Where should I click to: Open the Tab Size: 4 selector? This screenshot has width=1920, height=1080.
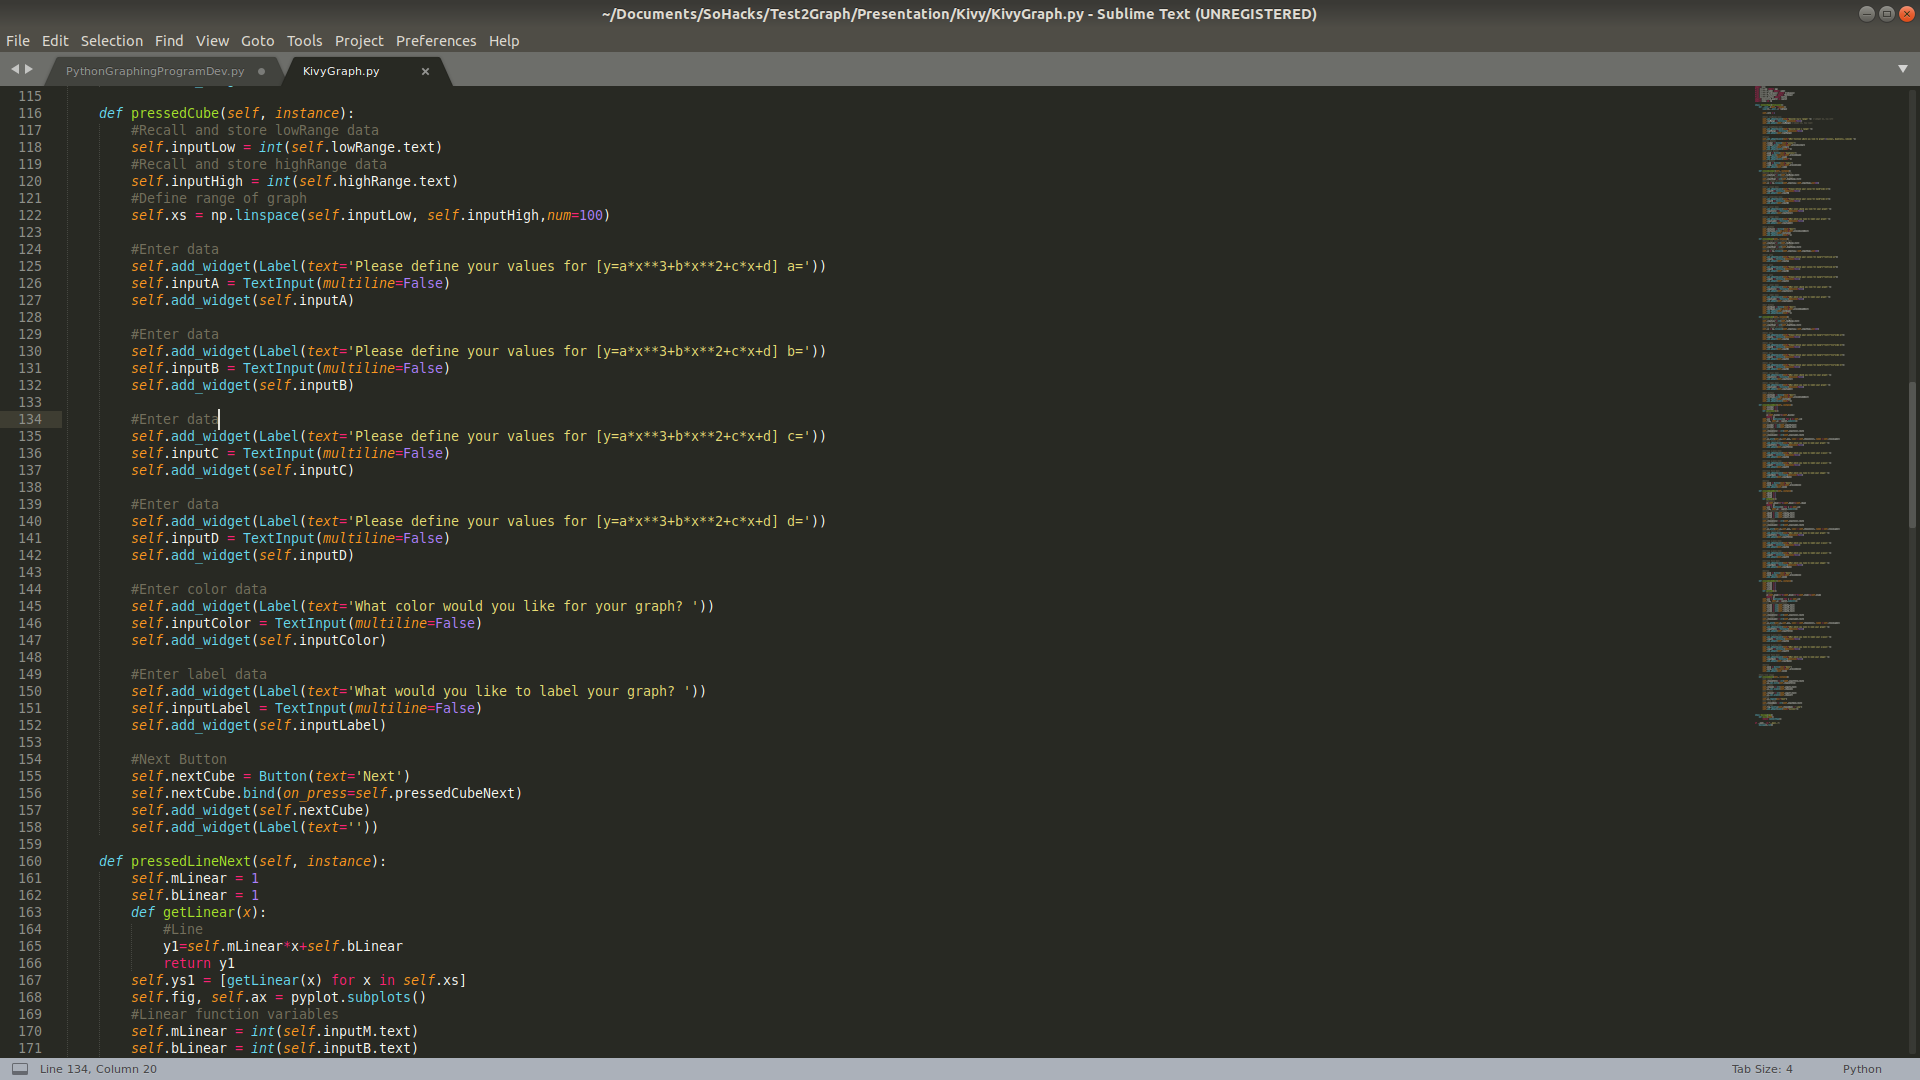1761,1069
